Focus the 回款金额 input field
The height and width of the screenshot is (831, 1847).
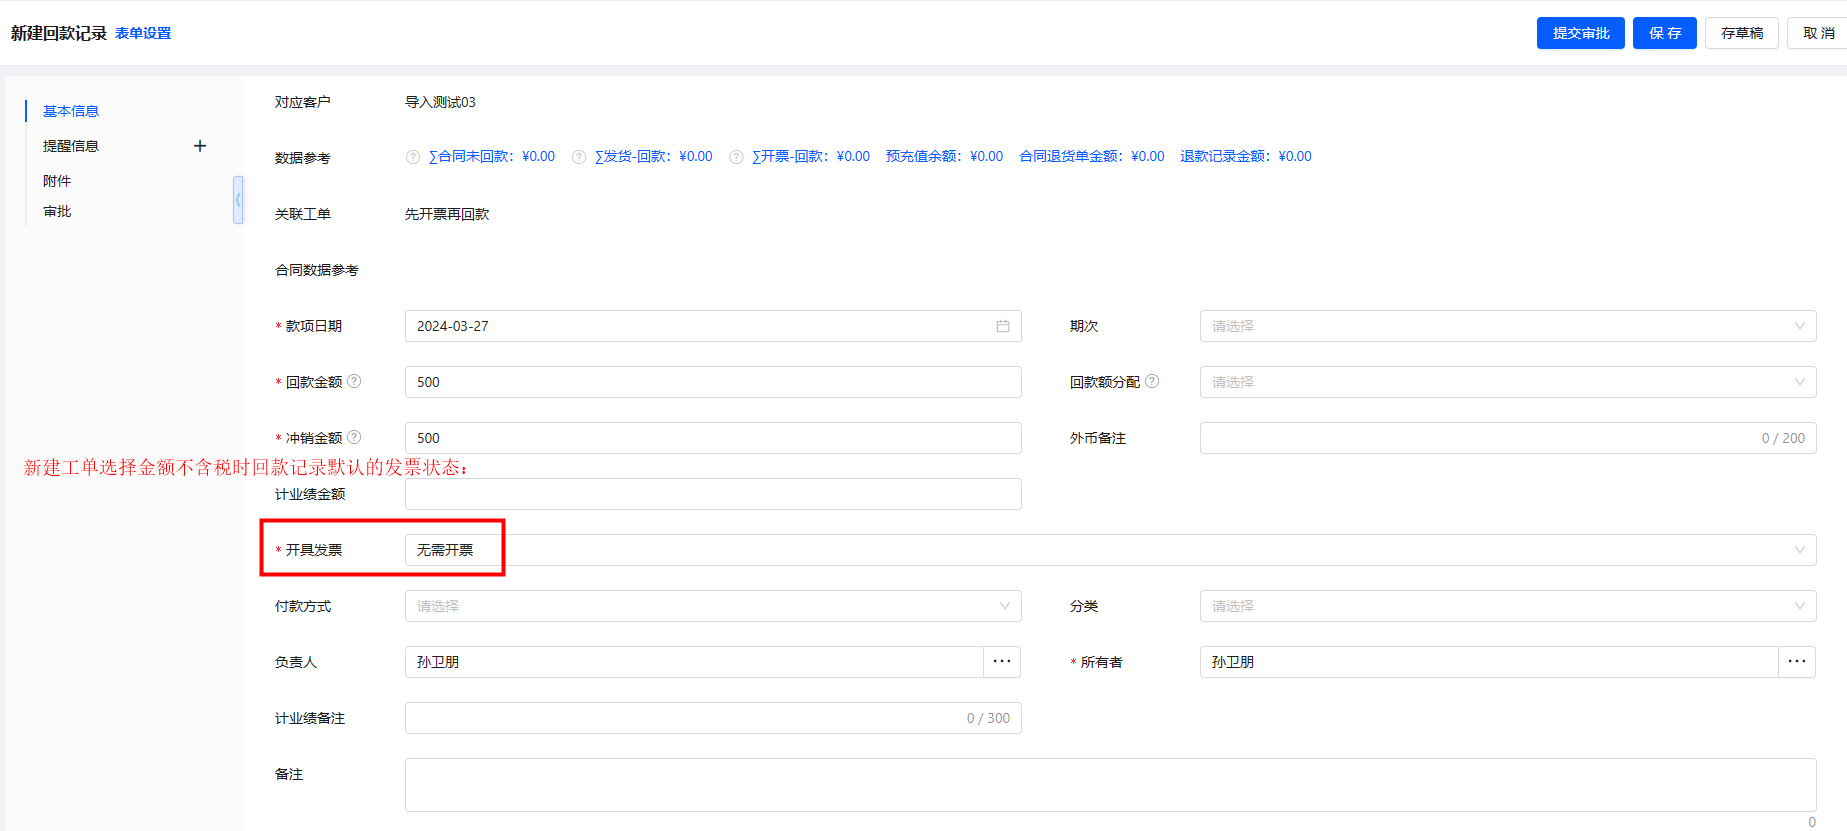tap(713, 382)
